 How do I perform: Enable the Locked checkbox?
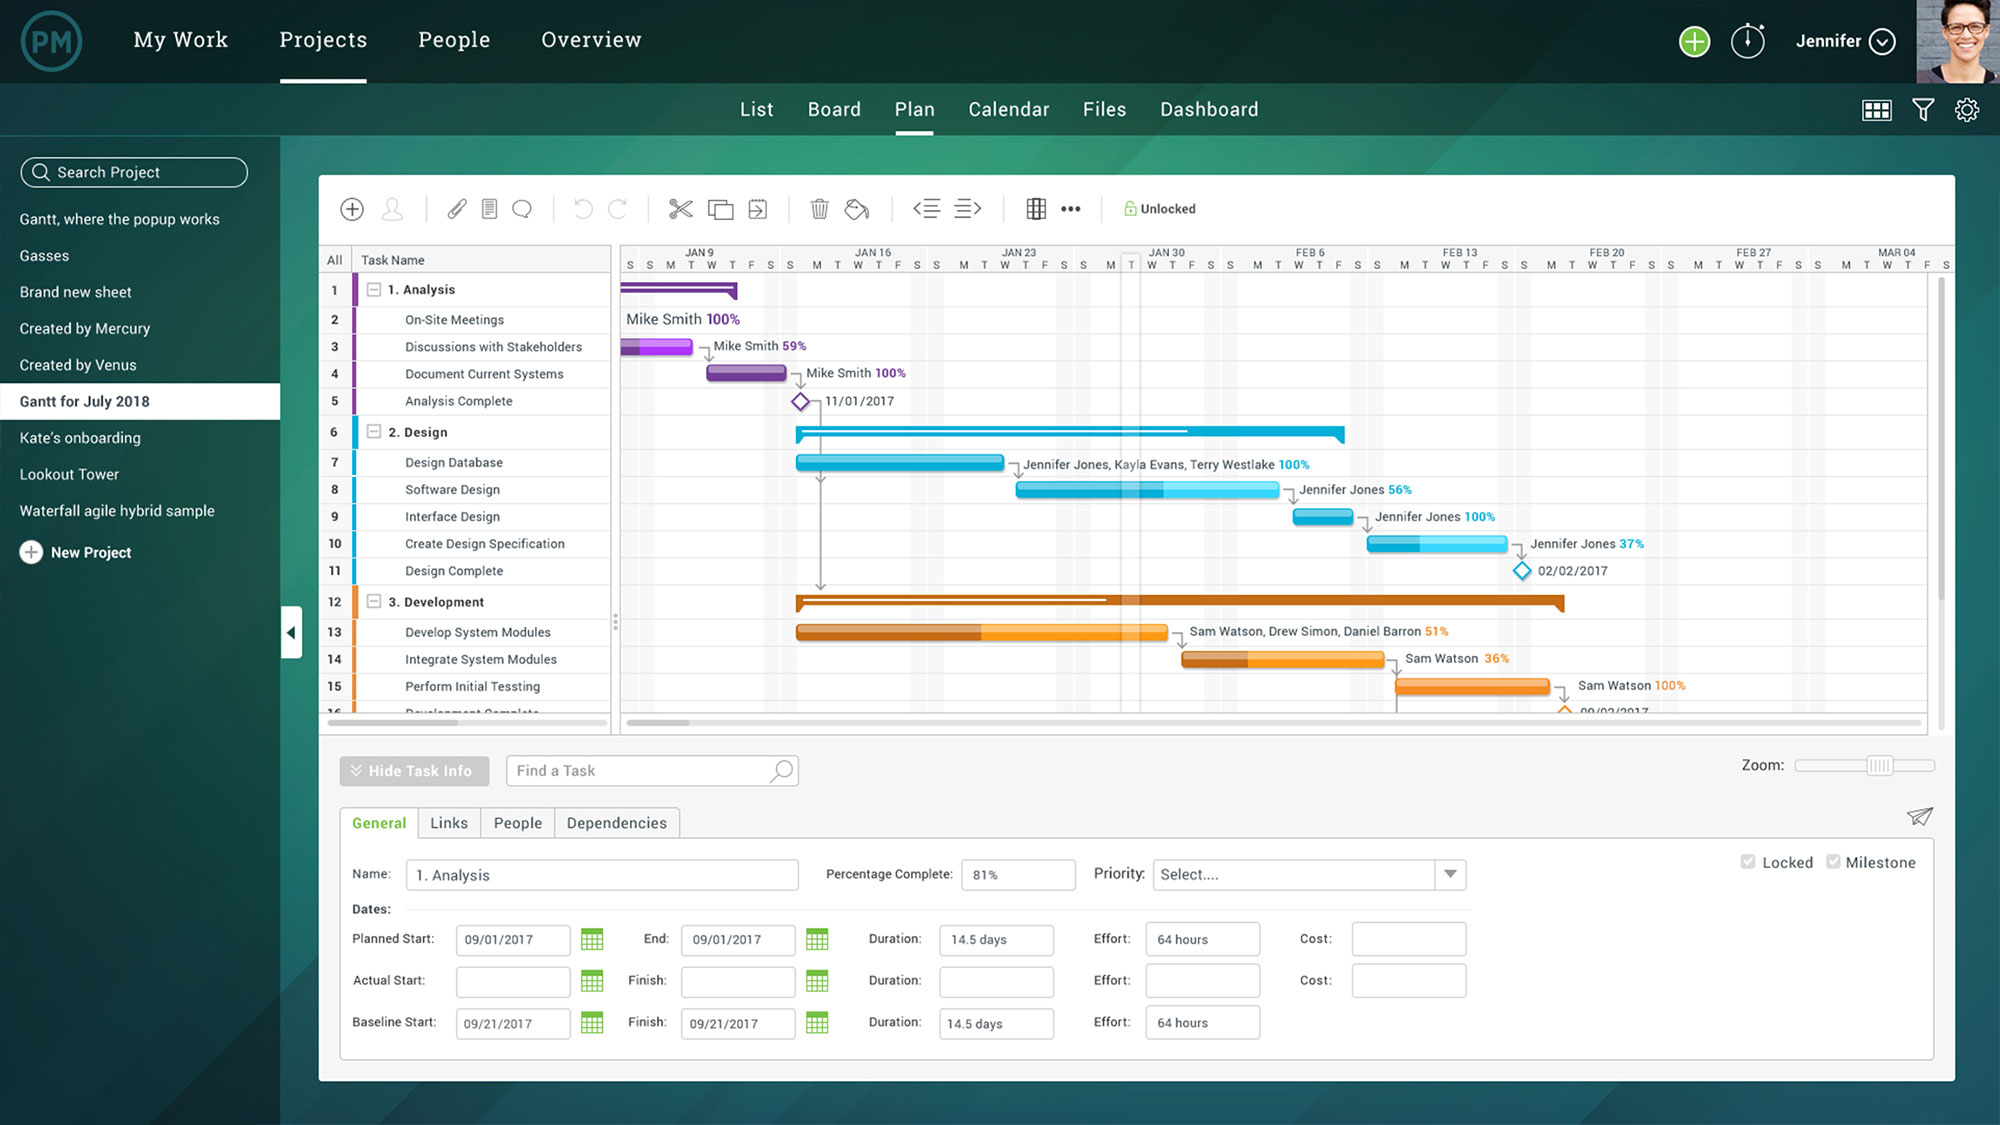point(1747,861)
